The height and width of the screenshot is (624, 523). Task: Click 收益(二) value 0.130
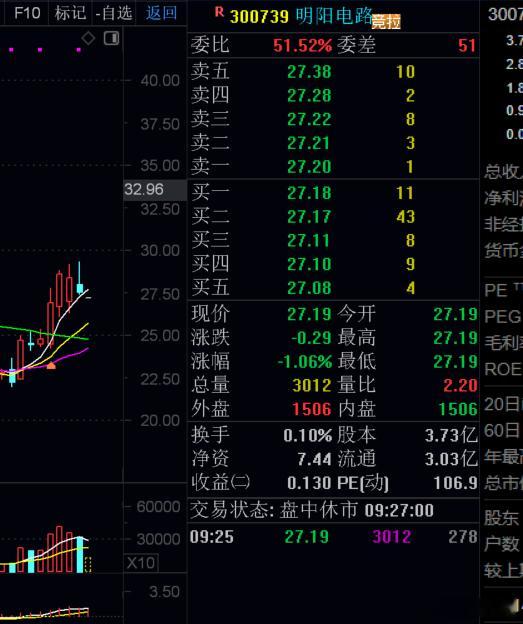tap(309, 483)
